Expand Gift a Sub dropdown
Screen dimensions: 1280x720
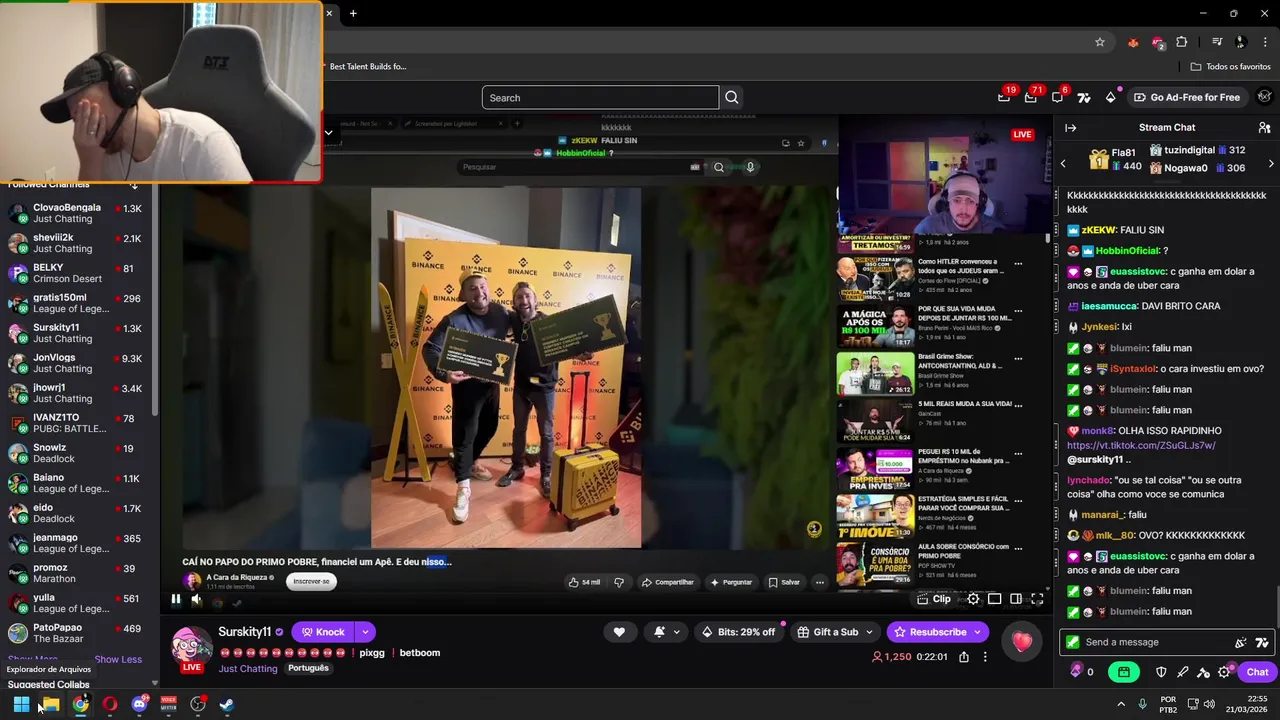(x=868, y=632)
